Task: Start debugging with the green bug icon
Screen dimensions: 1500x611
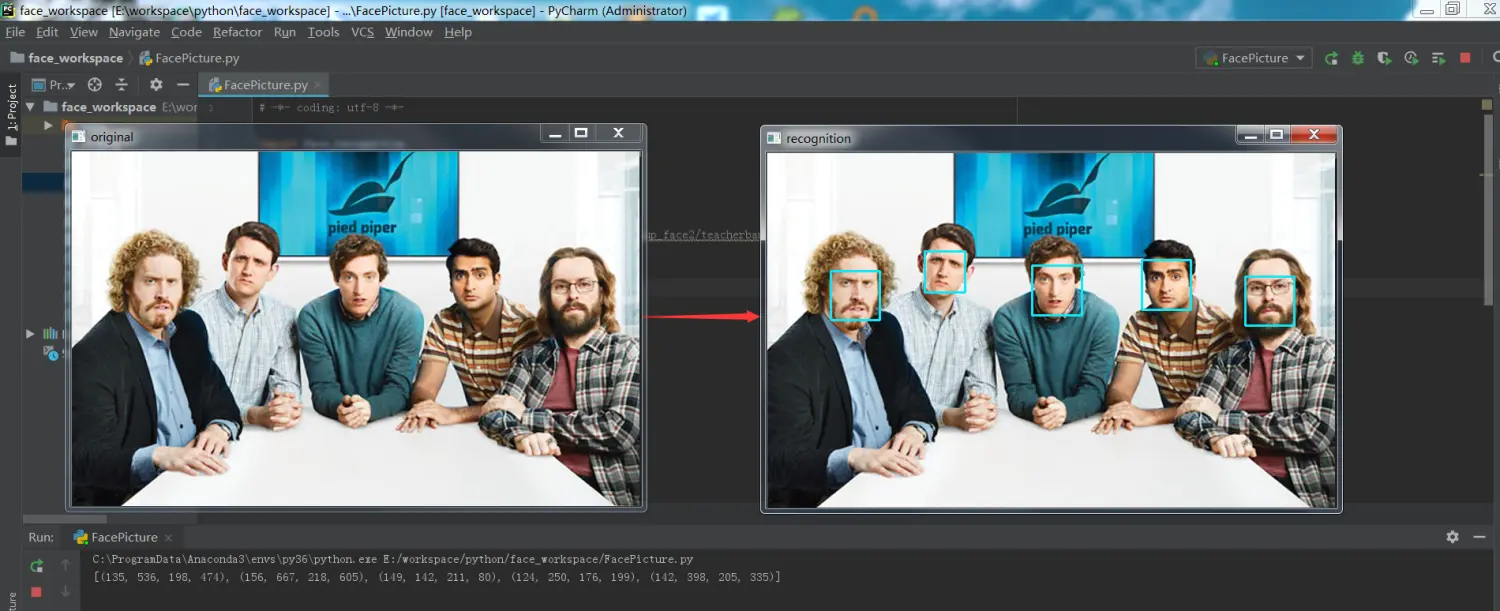Action: (x=1358, y=58)
